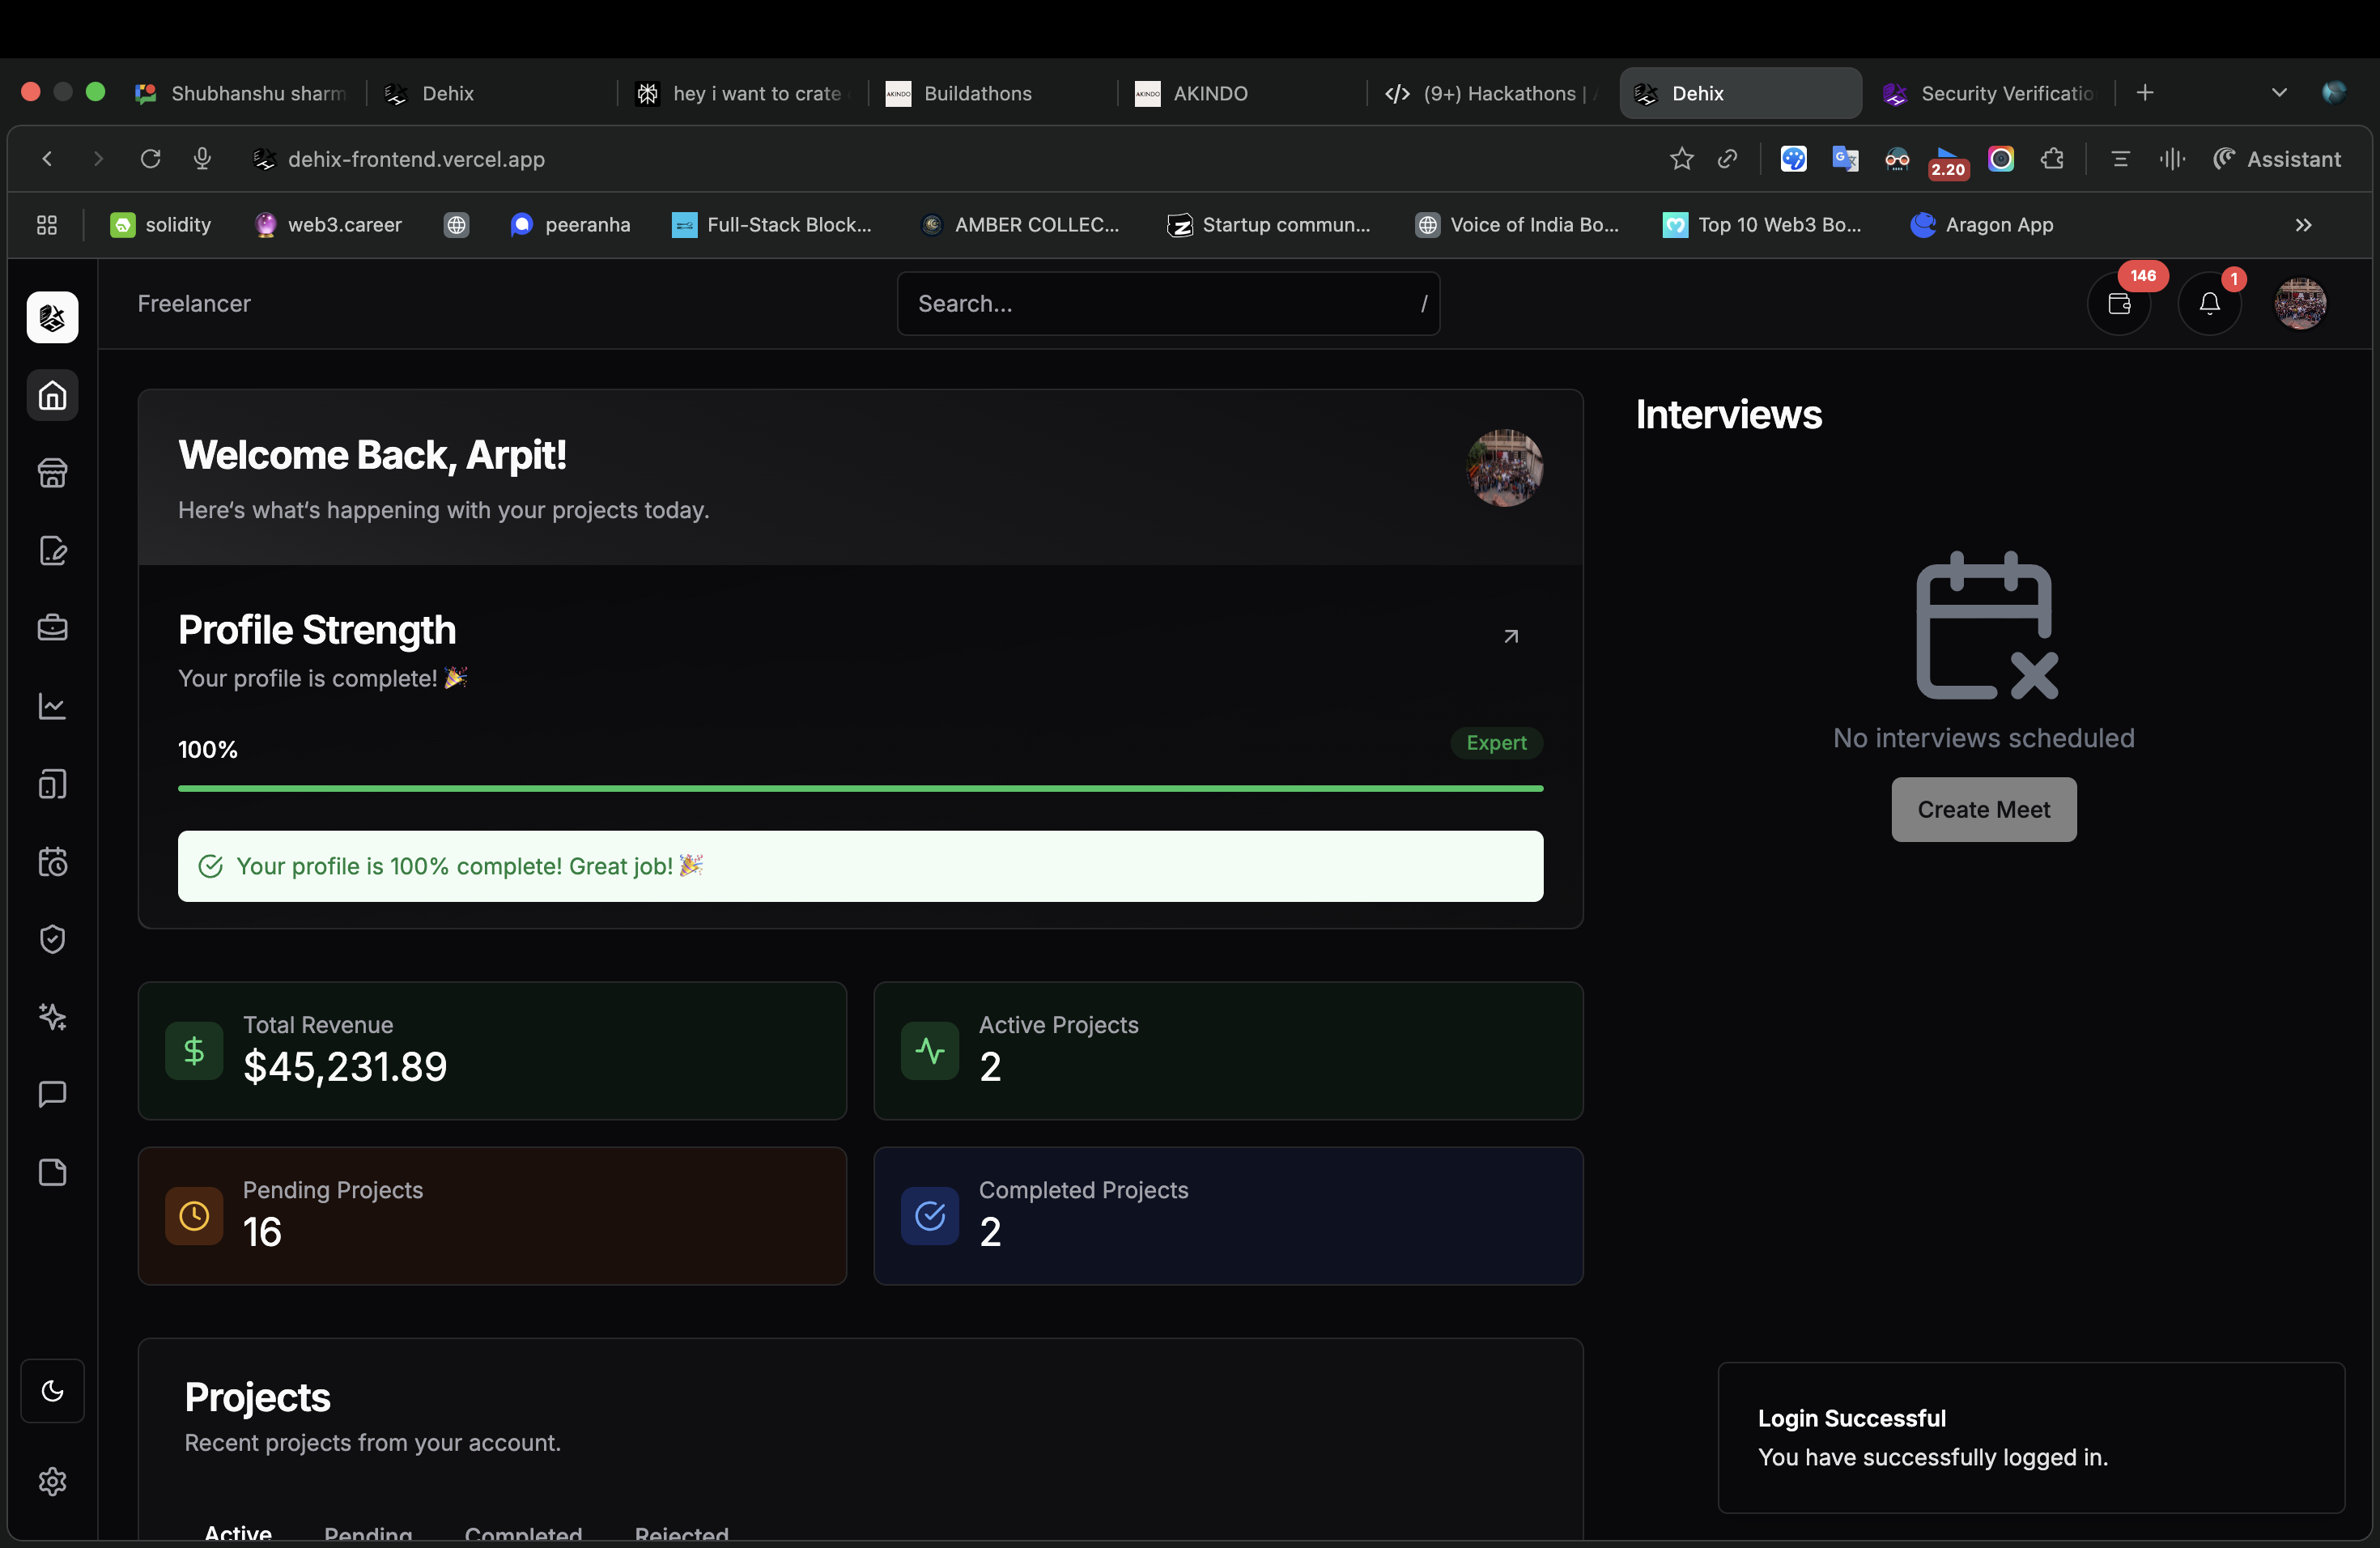Screen dimensions: 2380x1548
Task: Open the wallet icon with 146 badge
Action: [x=2119, y=304]
